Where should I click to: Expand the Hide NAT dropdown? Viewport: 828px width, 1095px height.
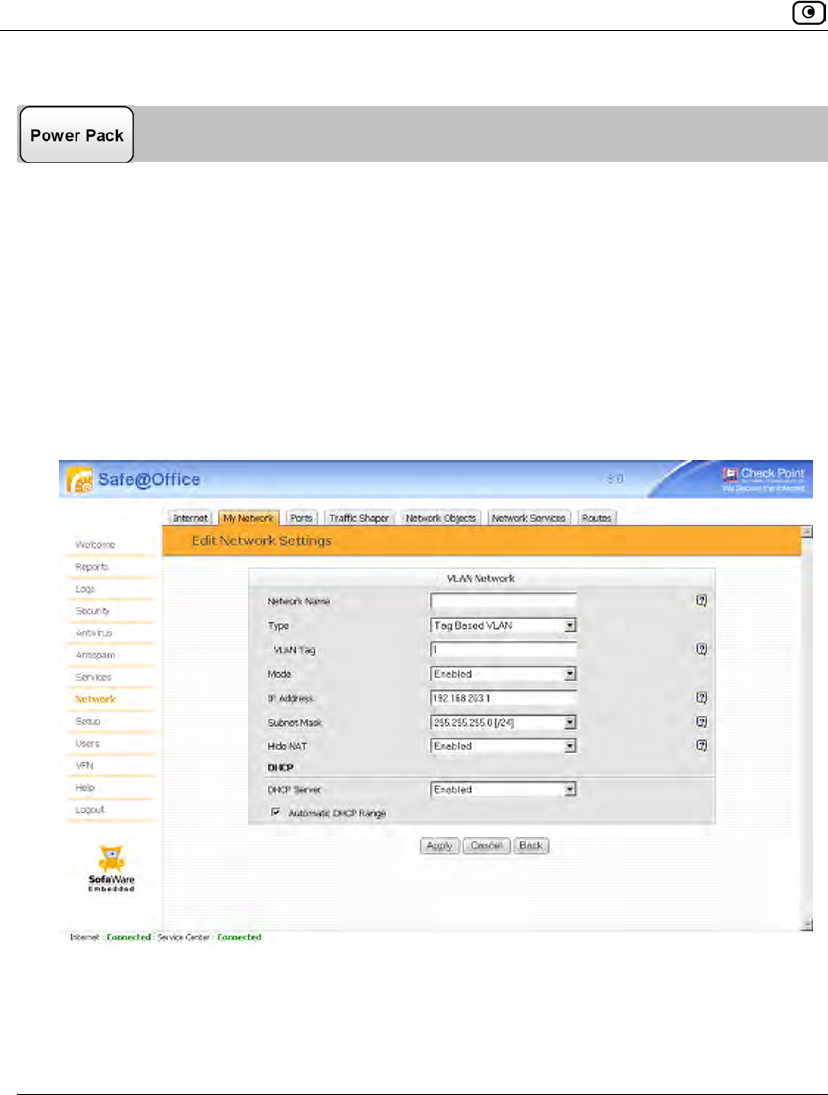click(x=570, y=746)
